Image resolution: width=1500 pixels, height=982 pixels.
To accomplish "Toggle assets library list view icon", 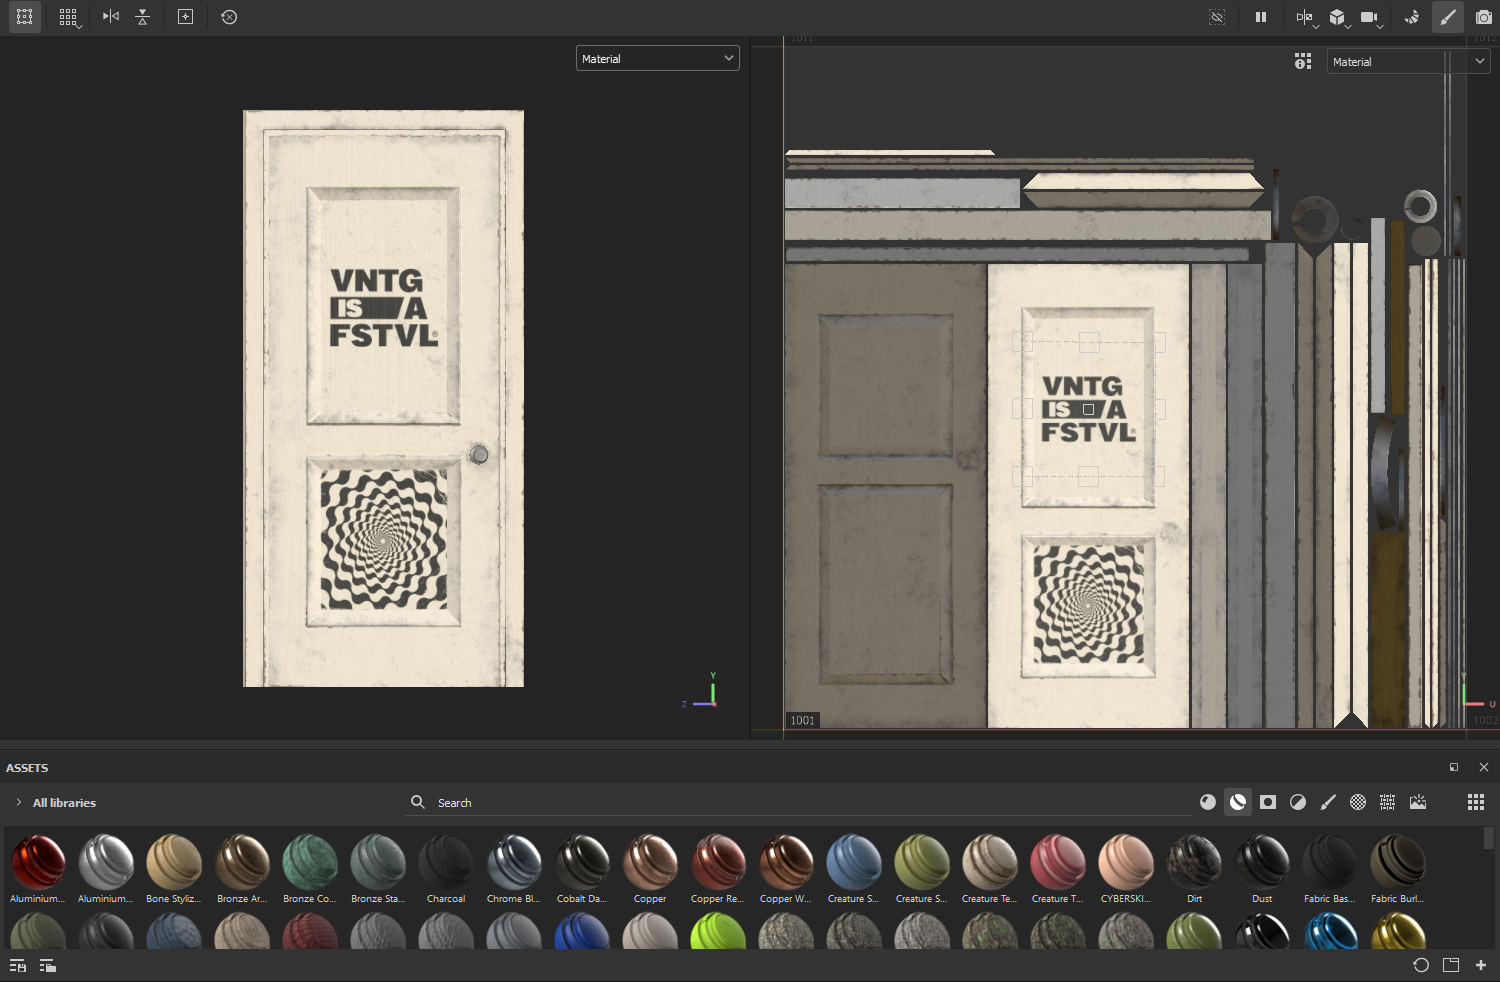I will coord(18,965).
